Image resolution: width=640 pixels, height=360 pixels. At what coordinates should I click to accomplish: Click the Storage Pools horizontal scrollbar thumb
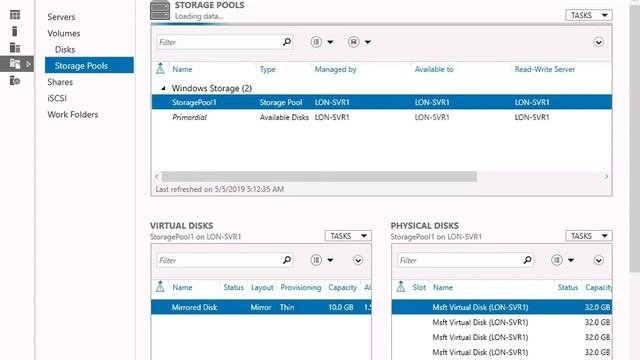(x=319, y=176)
